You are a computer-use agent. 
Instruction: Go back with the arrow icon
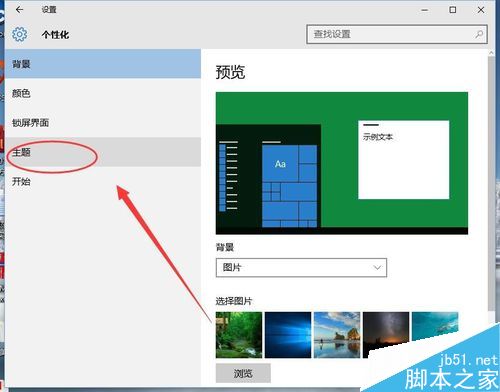coord(19,10)
